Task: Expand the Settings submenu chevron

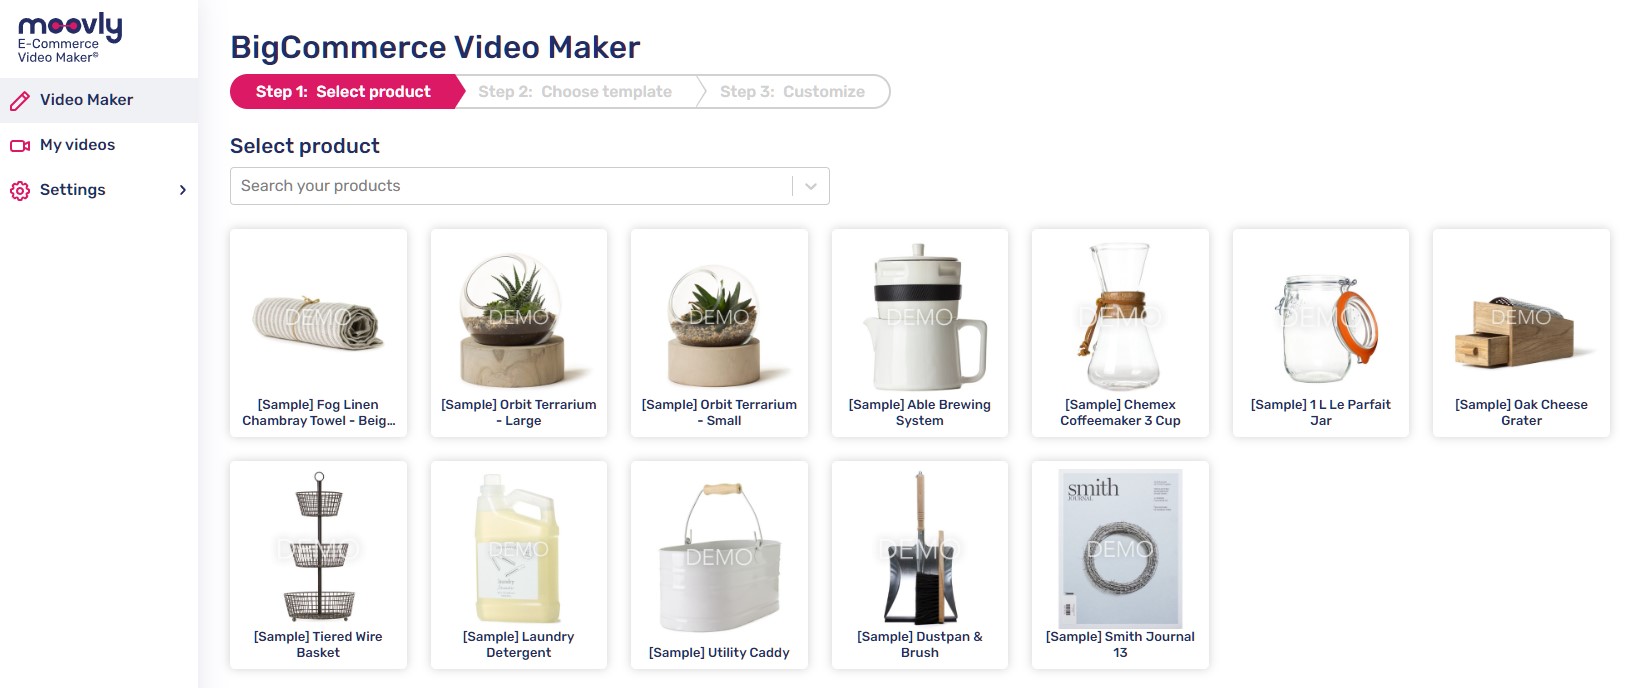Action: click(x=182, y=190)
